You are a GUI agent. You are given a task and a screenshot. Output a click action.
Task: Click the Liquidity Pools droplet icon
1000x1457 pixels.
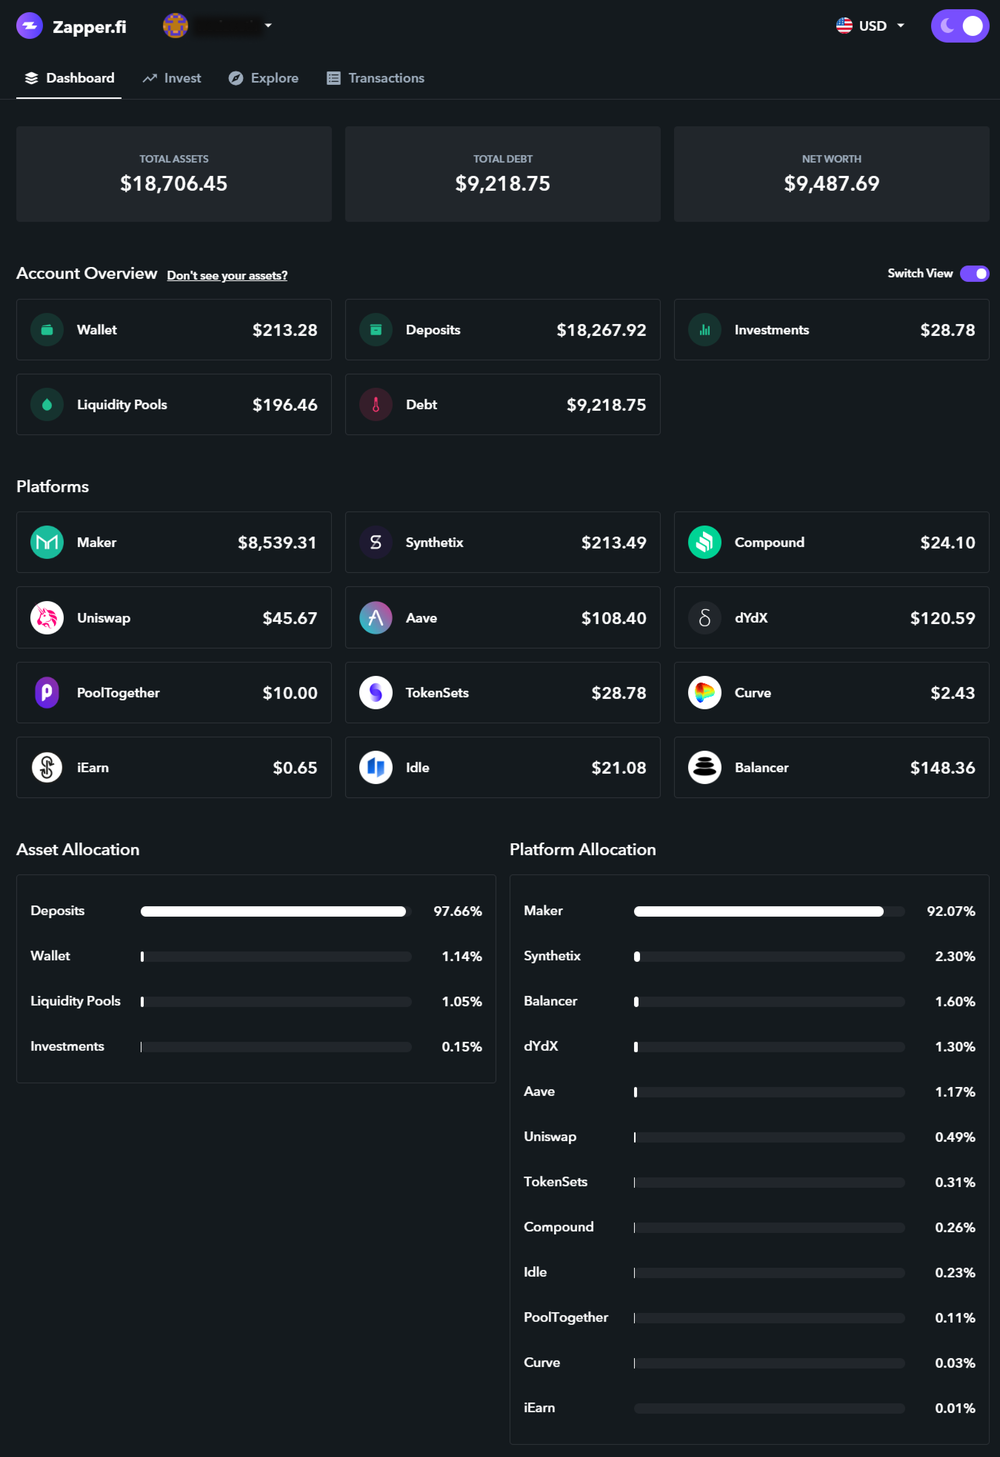coord(47,405)
